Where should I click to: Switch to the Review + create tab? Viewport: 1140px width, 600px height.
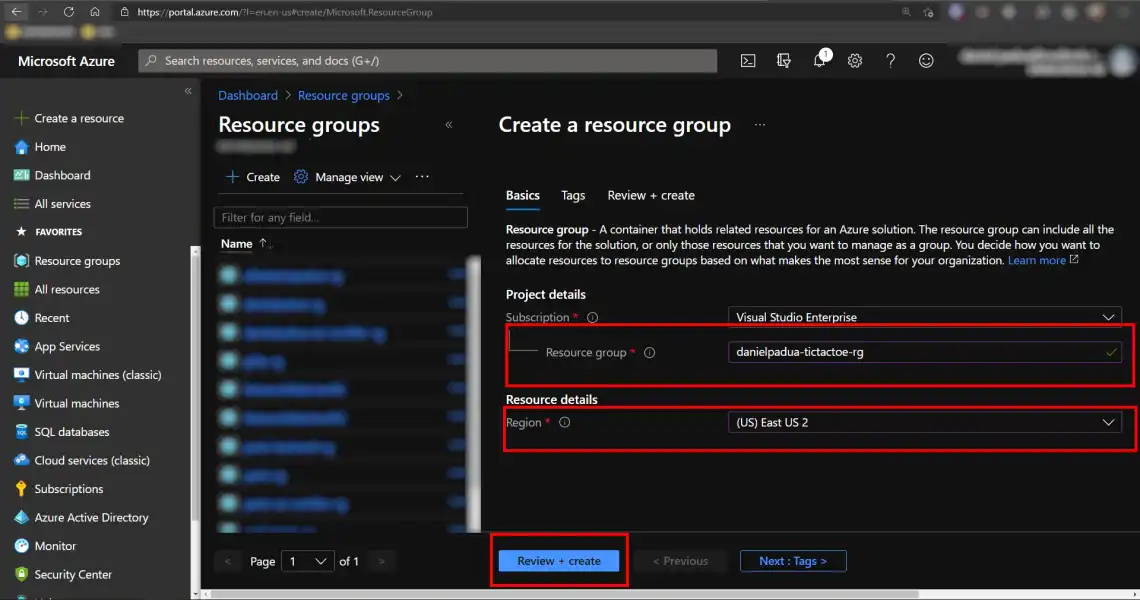pos(651,195)
